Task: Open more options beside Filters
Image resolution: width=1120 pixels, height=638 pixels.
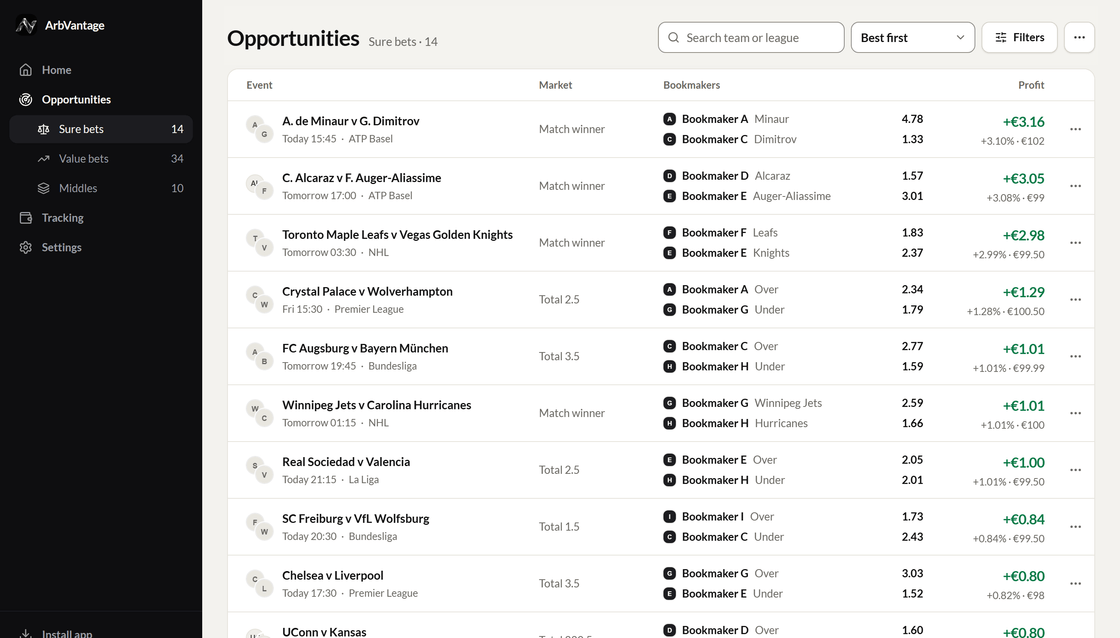Action: click(1079, 37)
